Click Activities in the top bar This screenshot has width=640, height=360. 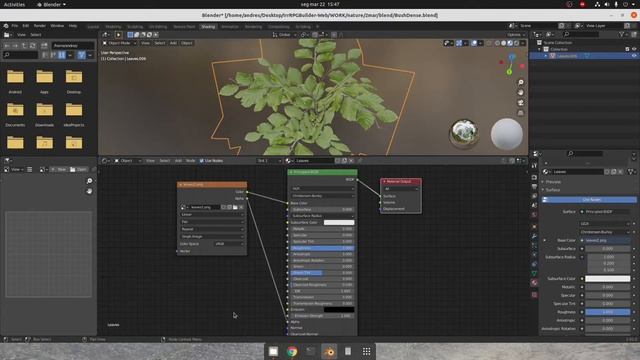14,4
